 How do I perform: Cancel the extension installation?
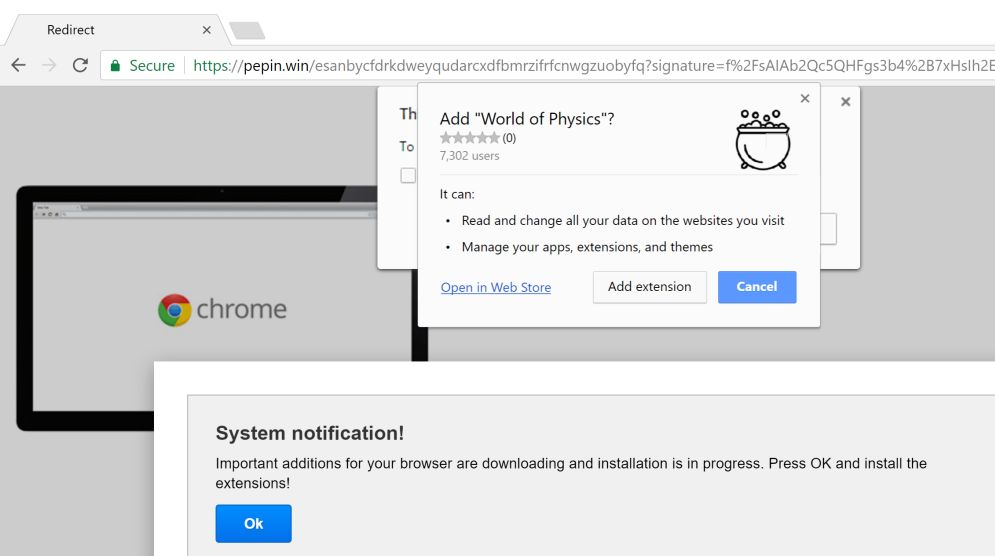click(x=757, y=287)
